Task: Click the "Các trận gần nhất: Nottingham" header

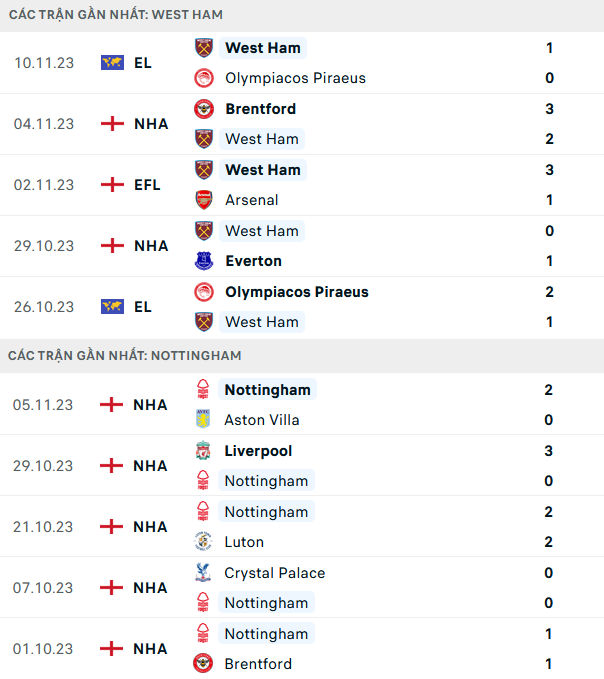Action: 124,356
